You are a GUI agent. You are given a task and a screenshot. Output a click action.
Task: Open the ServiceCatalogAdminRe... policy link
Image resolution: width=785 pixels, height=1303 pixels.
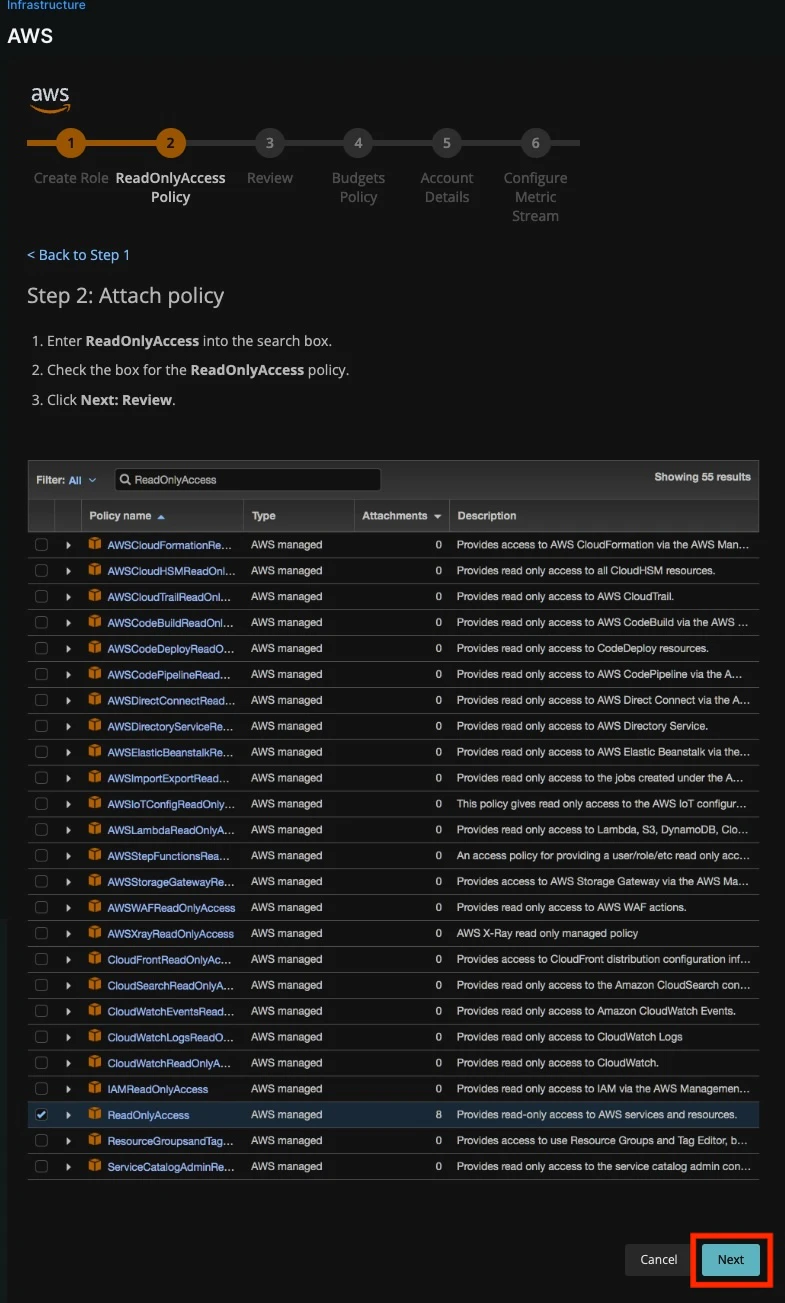(x=171, y=1167)
